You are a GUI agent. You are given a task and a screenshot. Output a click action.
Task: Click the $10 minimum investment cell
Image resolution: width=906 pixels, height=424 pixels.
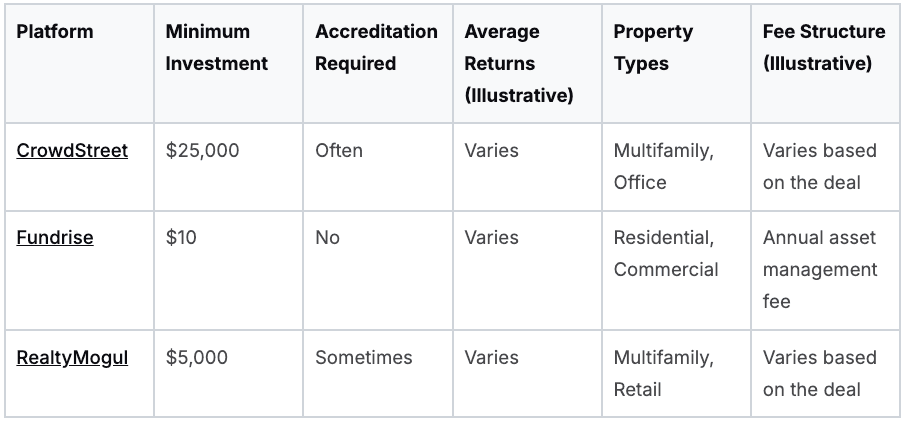pos(181,238)
